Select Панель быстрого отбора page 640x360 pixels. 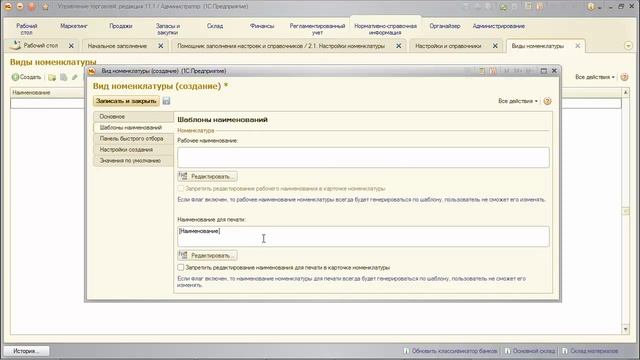pyautogui.click(x=133, y=138)
